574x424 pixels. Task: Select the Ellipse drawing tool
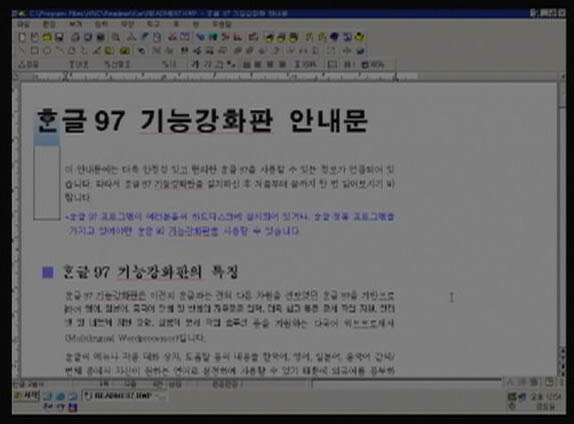pos(47,51)
